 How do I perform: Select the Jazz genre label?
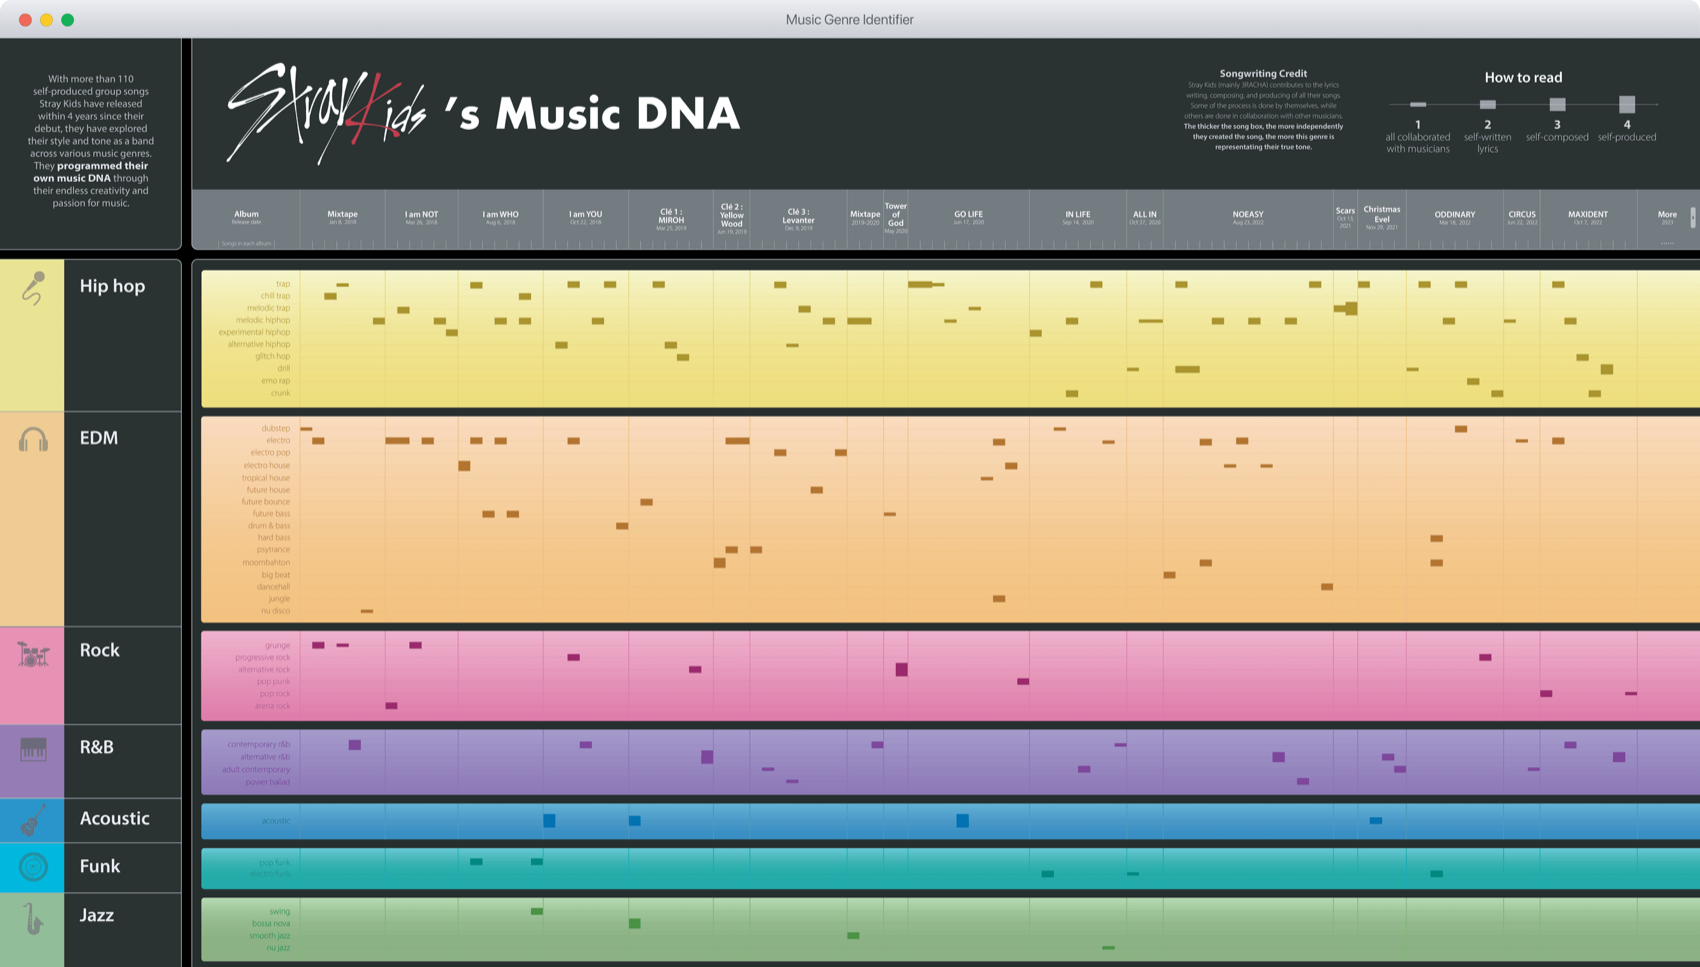coord(96,915)
